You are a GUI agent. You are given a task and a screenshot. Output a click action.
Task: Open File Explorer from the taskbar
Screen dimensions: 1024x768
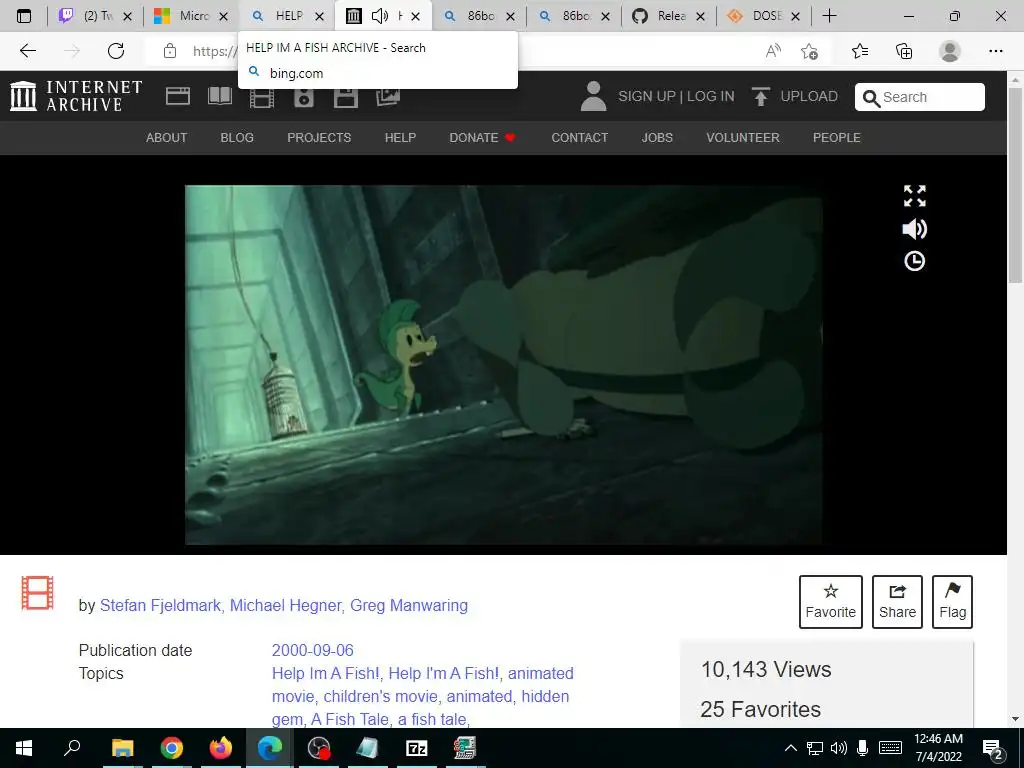[122, 748]
